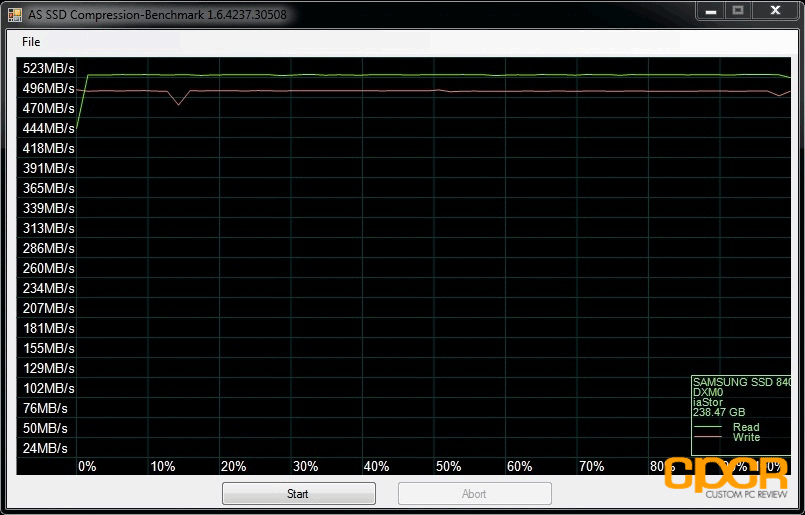Click the SAMSUNG SSD 840 drive name in legend

741,383
